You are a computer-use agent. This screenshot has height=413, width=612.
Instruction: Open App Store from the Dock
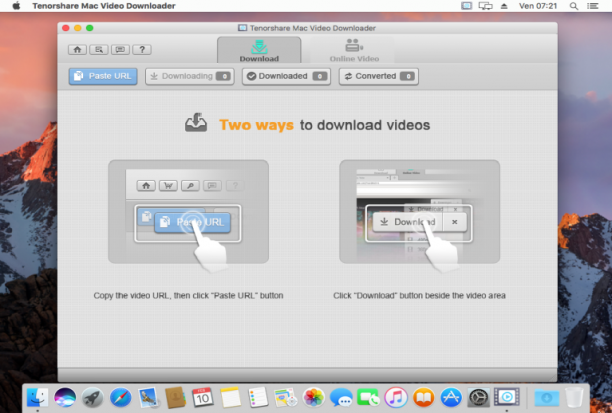(451, 398)
